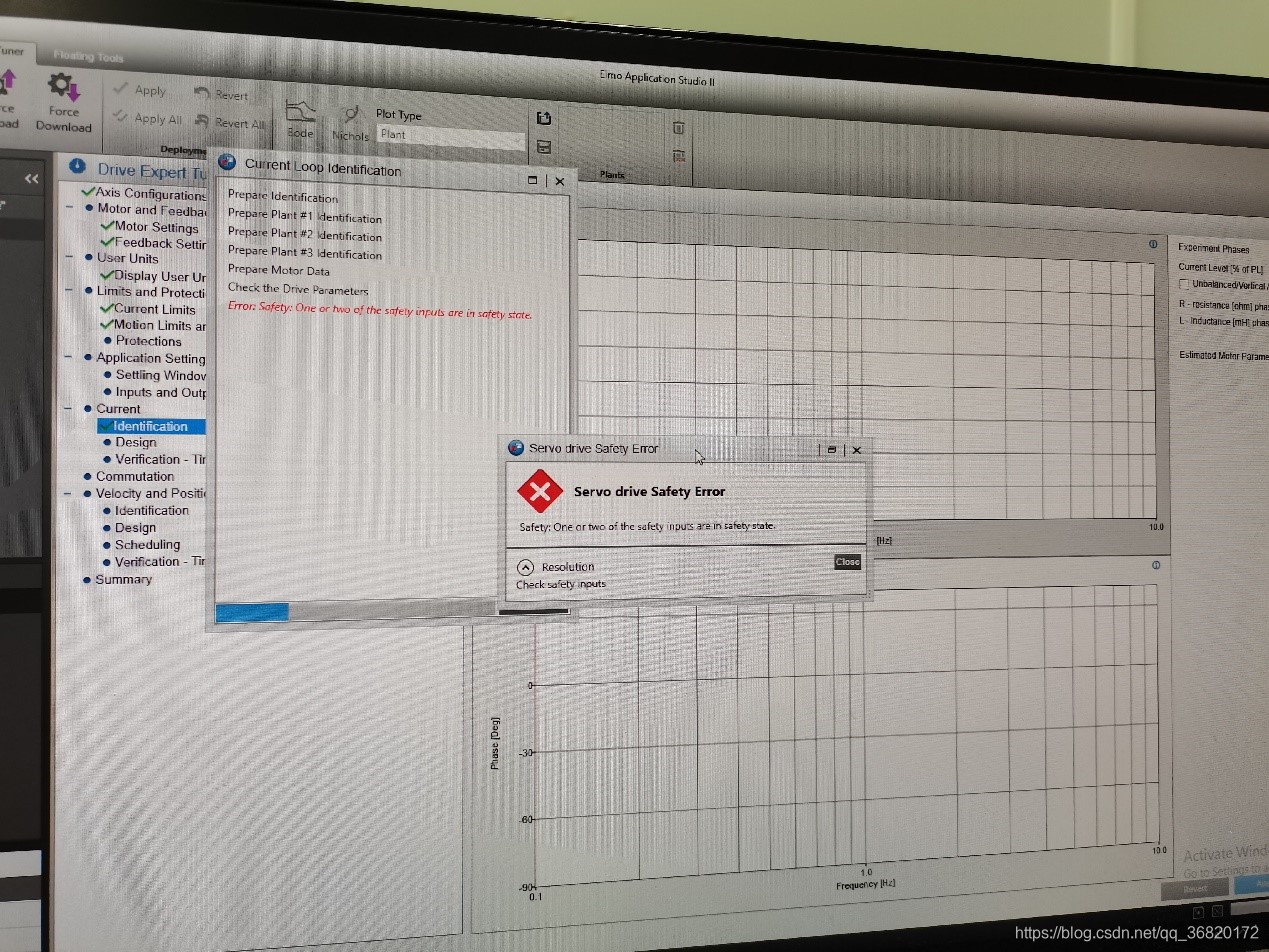Viewport: 1269px width, 952px height.
Task: Maximize the Servo drive Safety Error dialog
Action: (831, 450)
